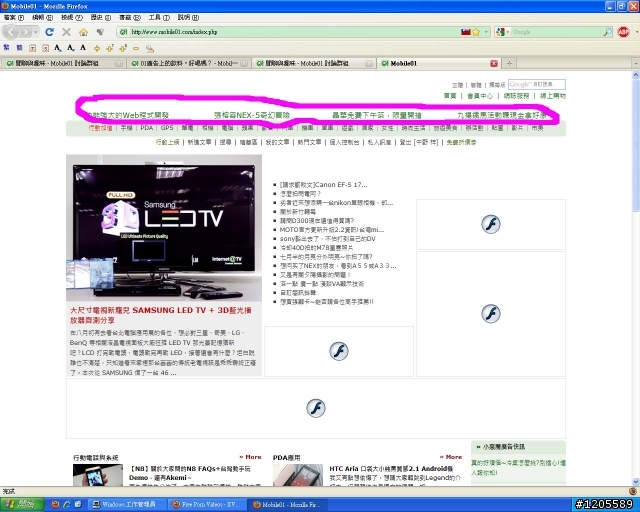This screenshot has height=512, width=640.
Task: Activate the wide Flash banner placeholder
Action: [316, 408]
